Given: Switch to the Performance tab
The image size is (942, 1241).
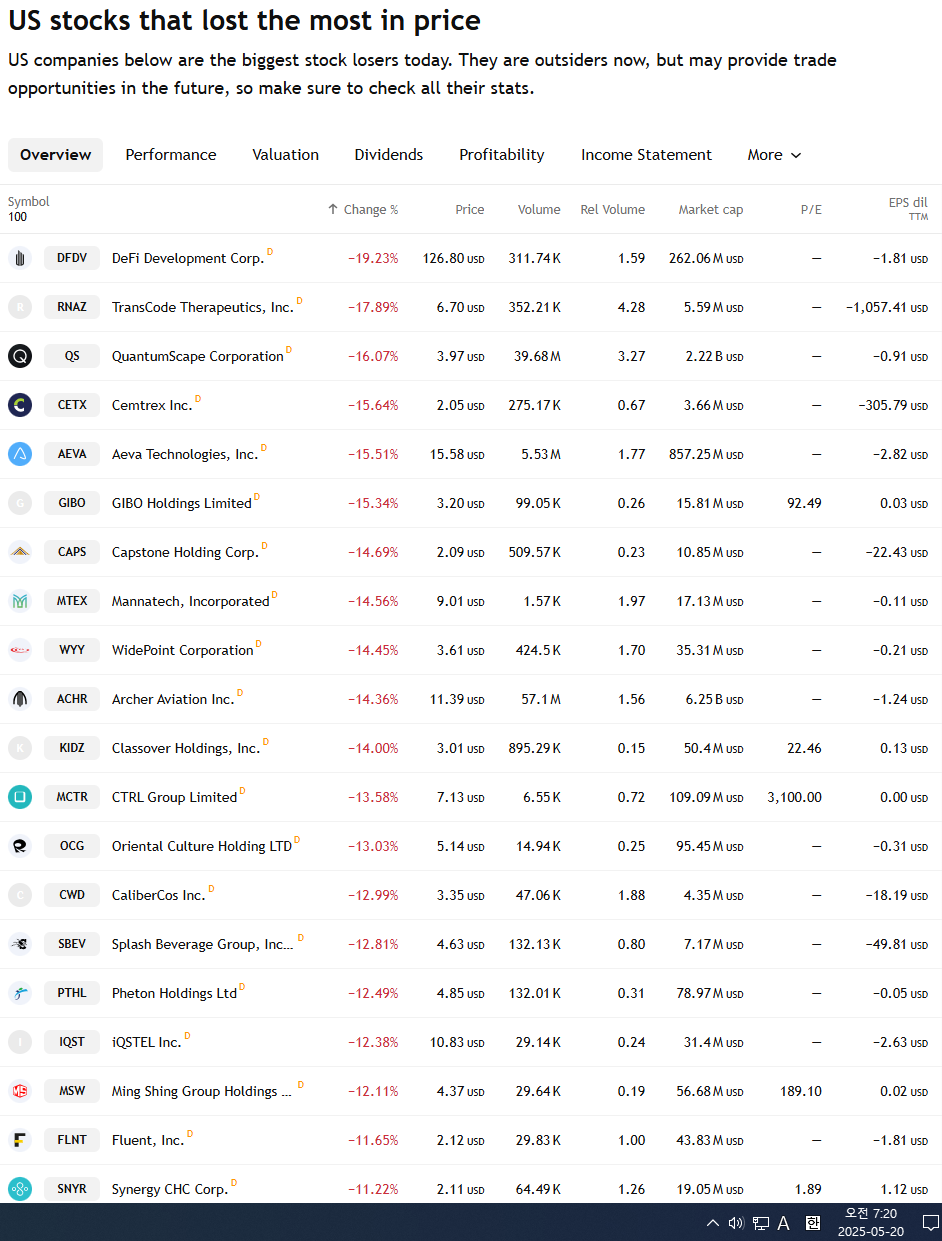Looking at the screenshot, I should tap(171, 155).
